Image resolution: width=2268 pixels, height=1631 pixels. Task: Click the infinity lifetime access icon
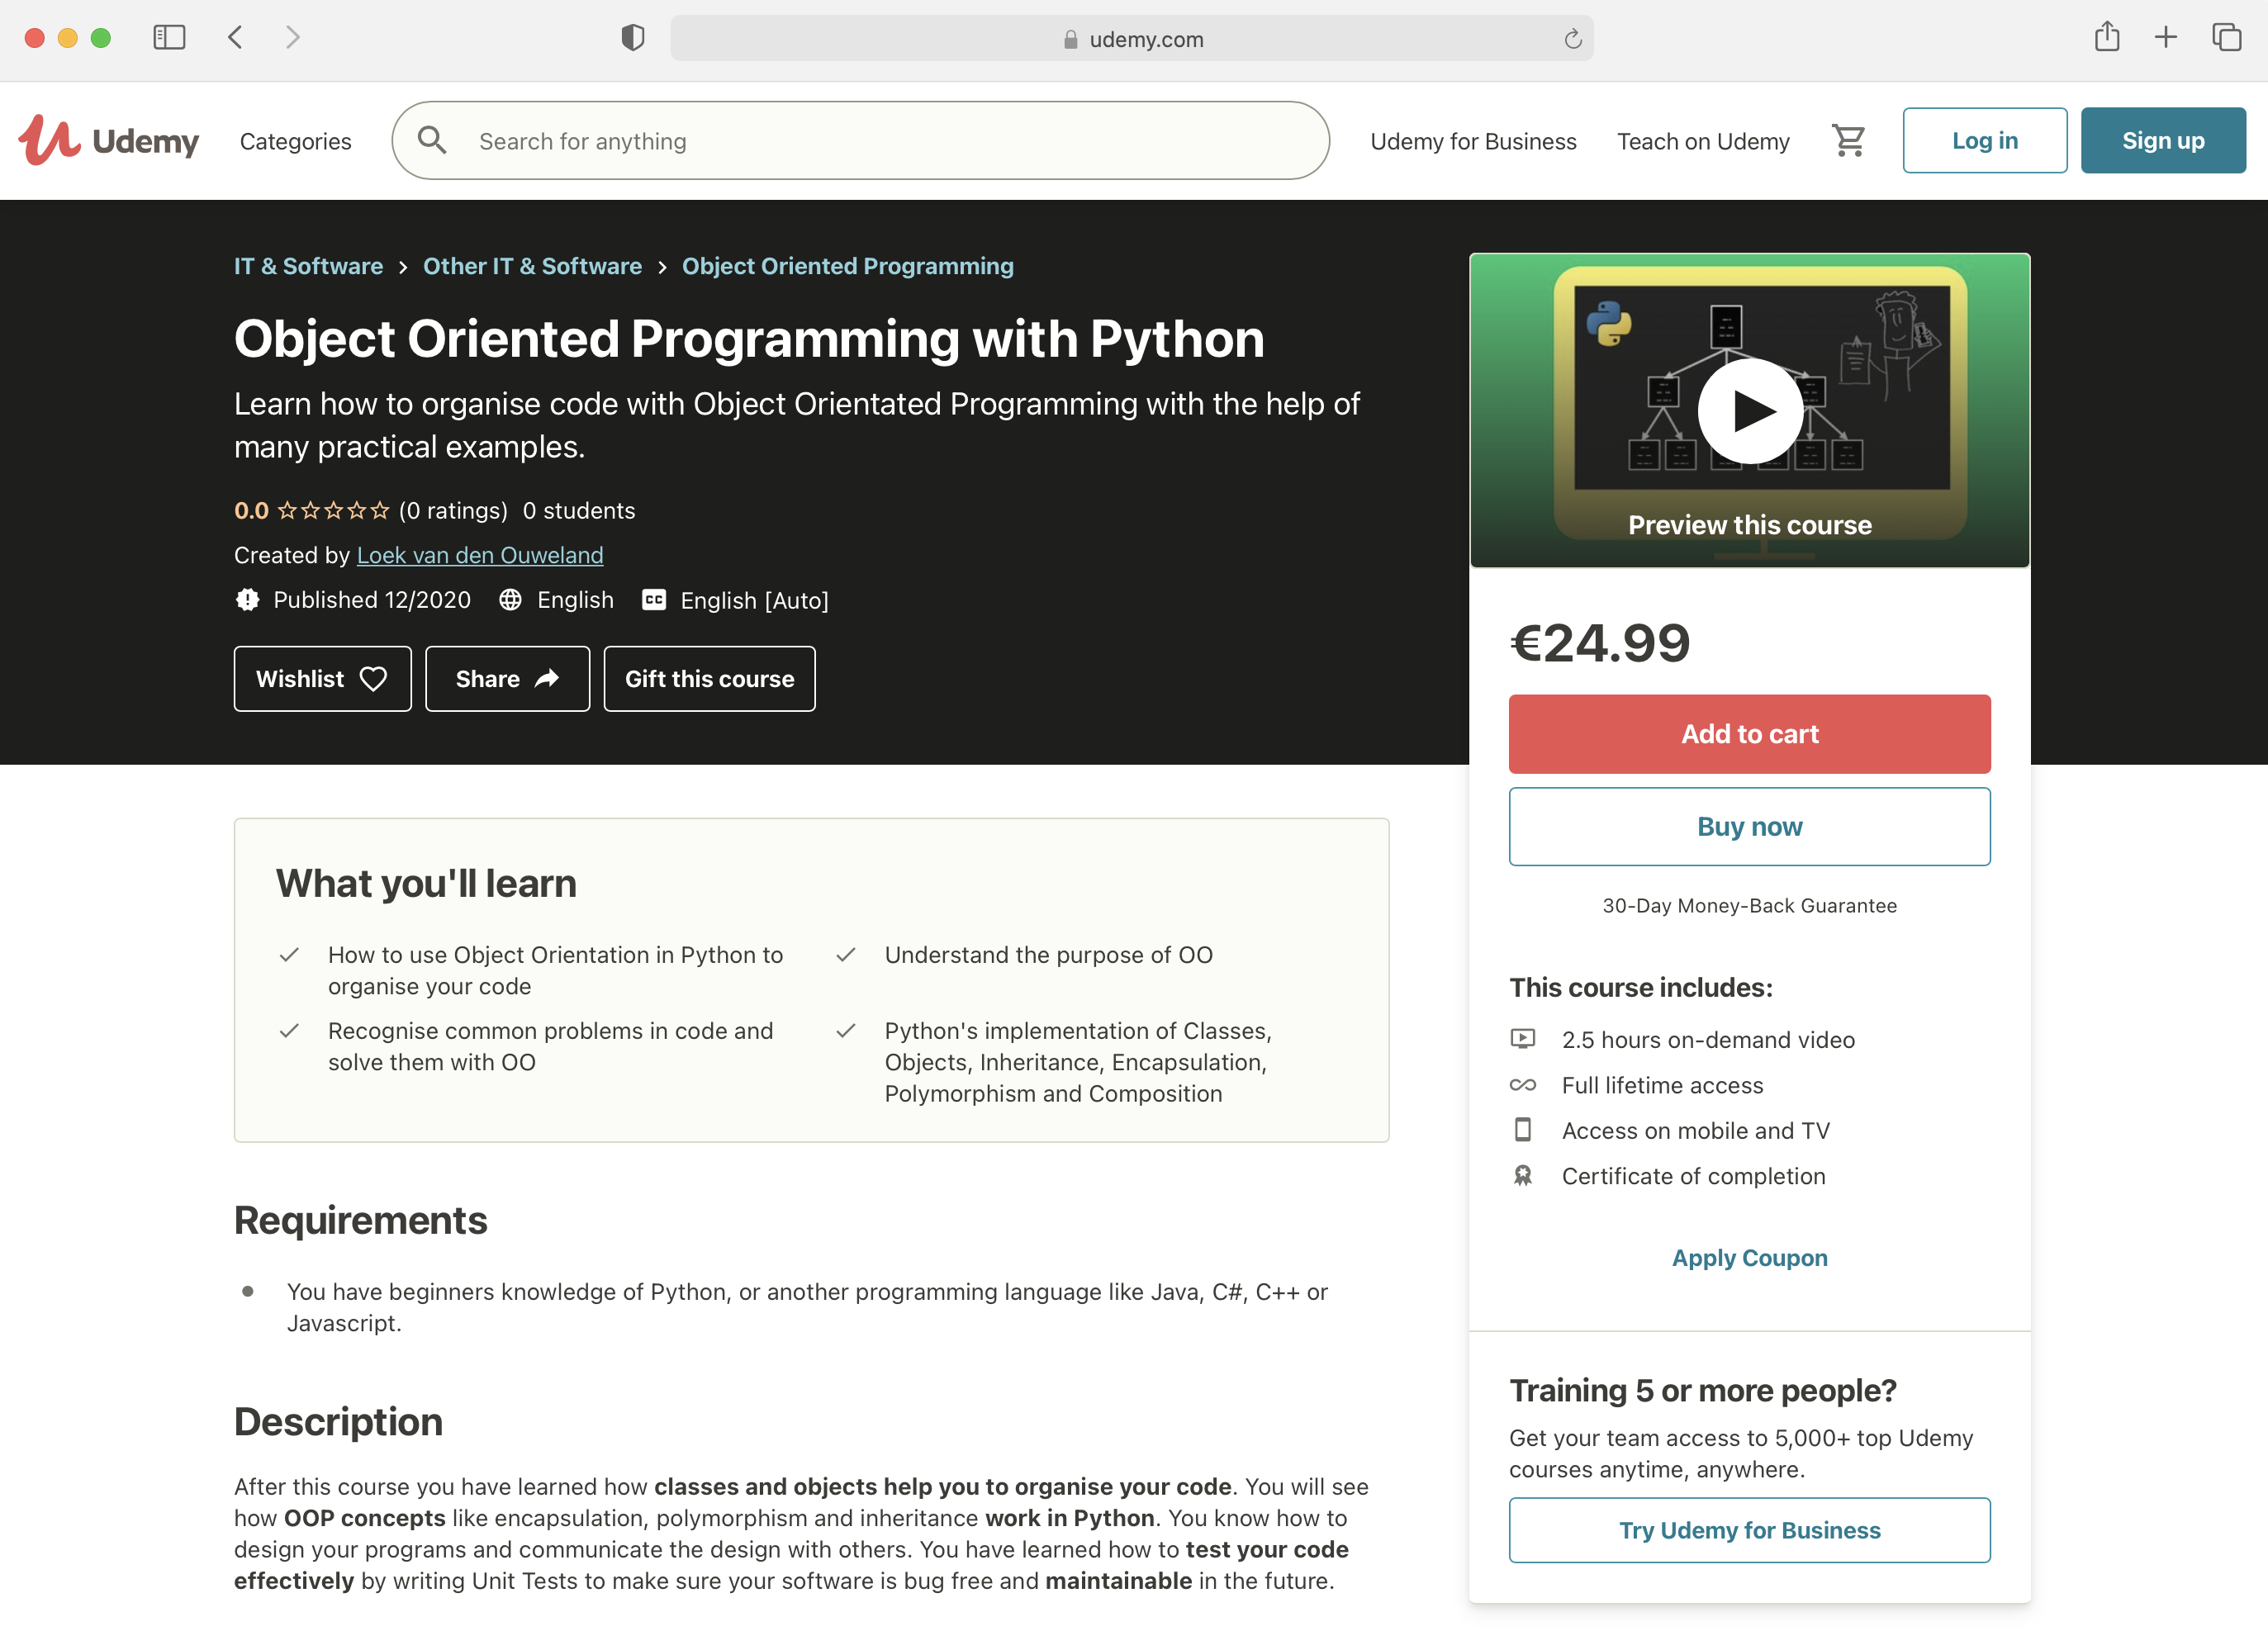coord(1522,1085)
